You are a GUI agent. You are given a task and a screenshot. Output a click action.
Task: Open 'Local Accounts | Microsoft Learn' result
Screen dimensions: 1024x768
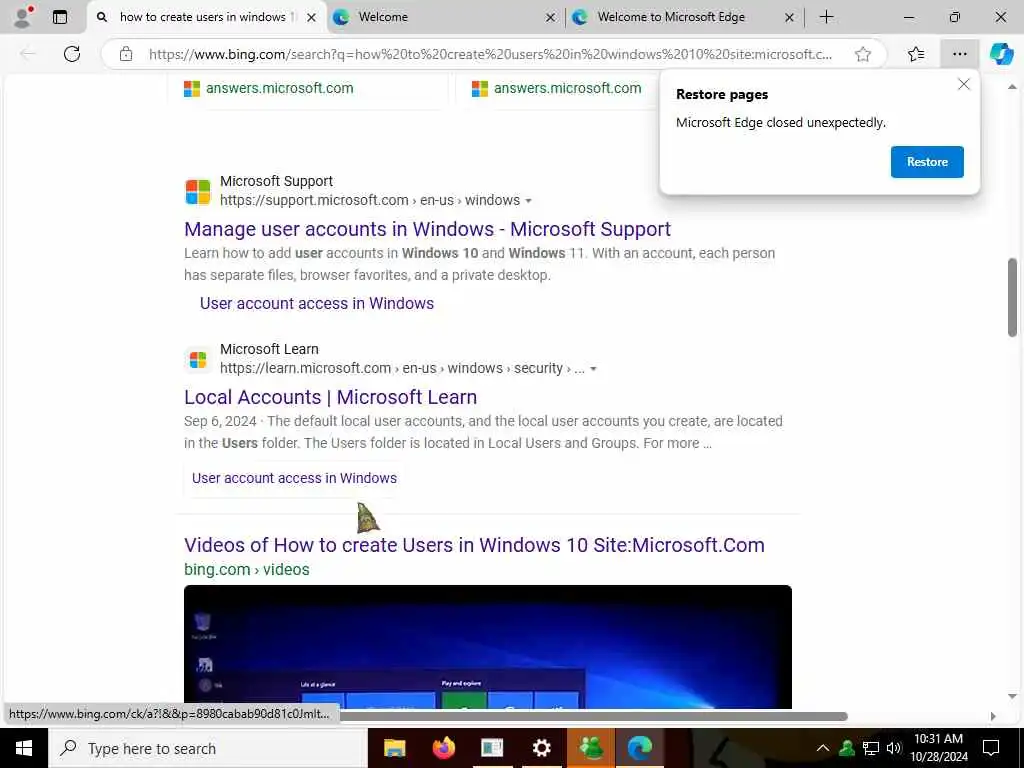point(330,397)
